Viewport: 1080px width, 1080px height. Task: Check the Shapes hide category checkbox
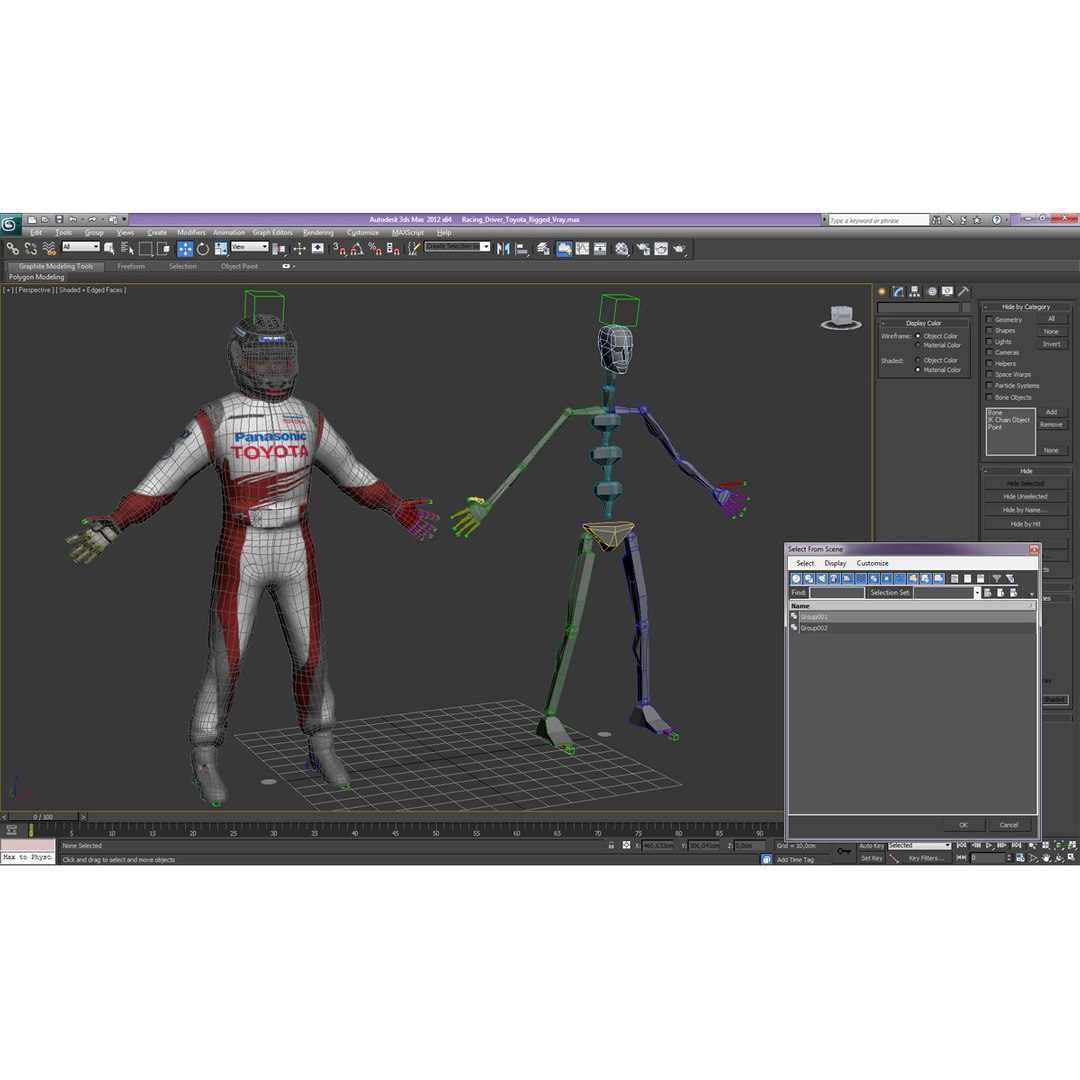[989, 331]
